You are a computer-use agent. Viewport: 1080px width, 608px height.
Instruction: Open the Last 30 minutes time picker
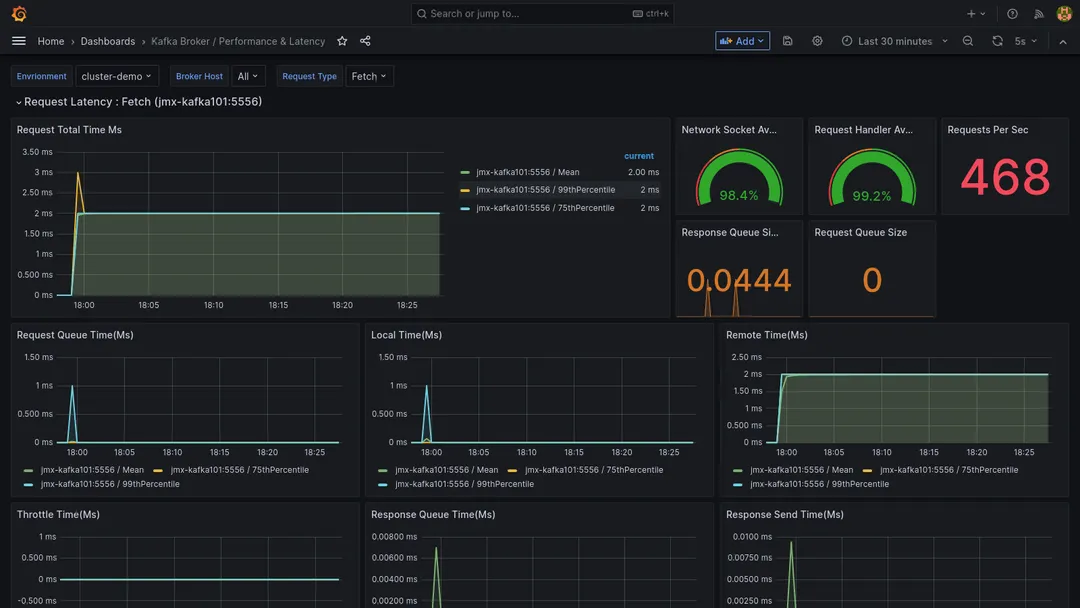[894, 41]
